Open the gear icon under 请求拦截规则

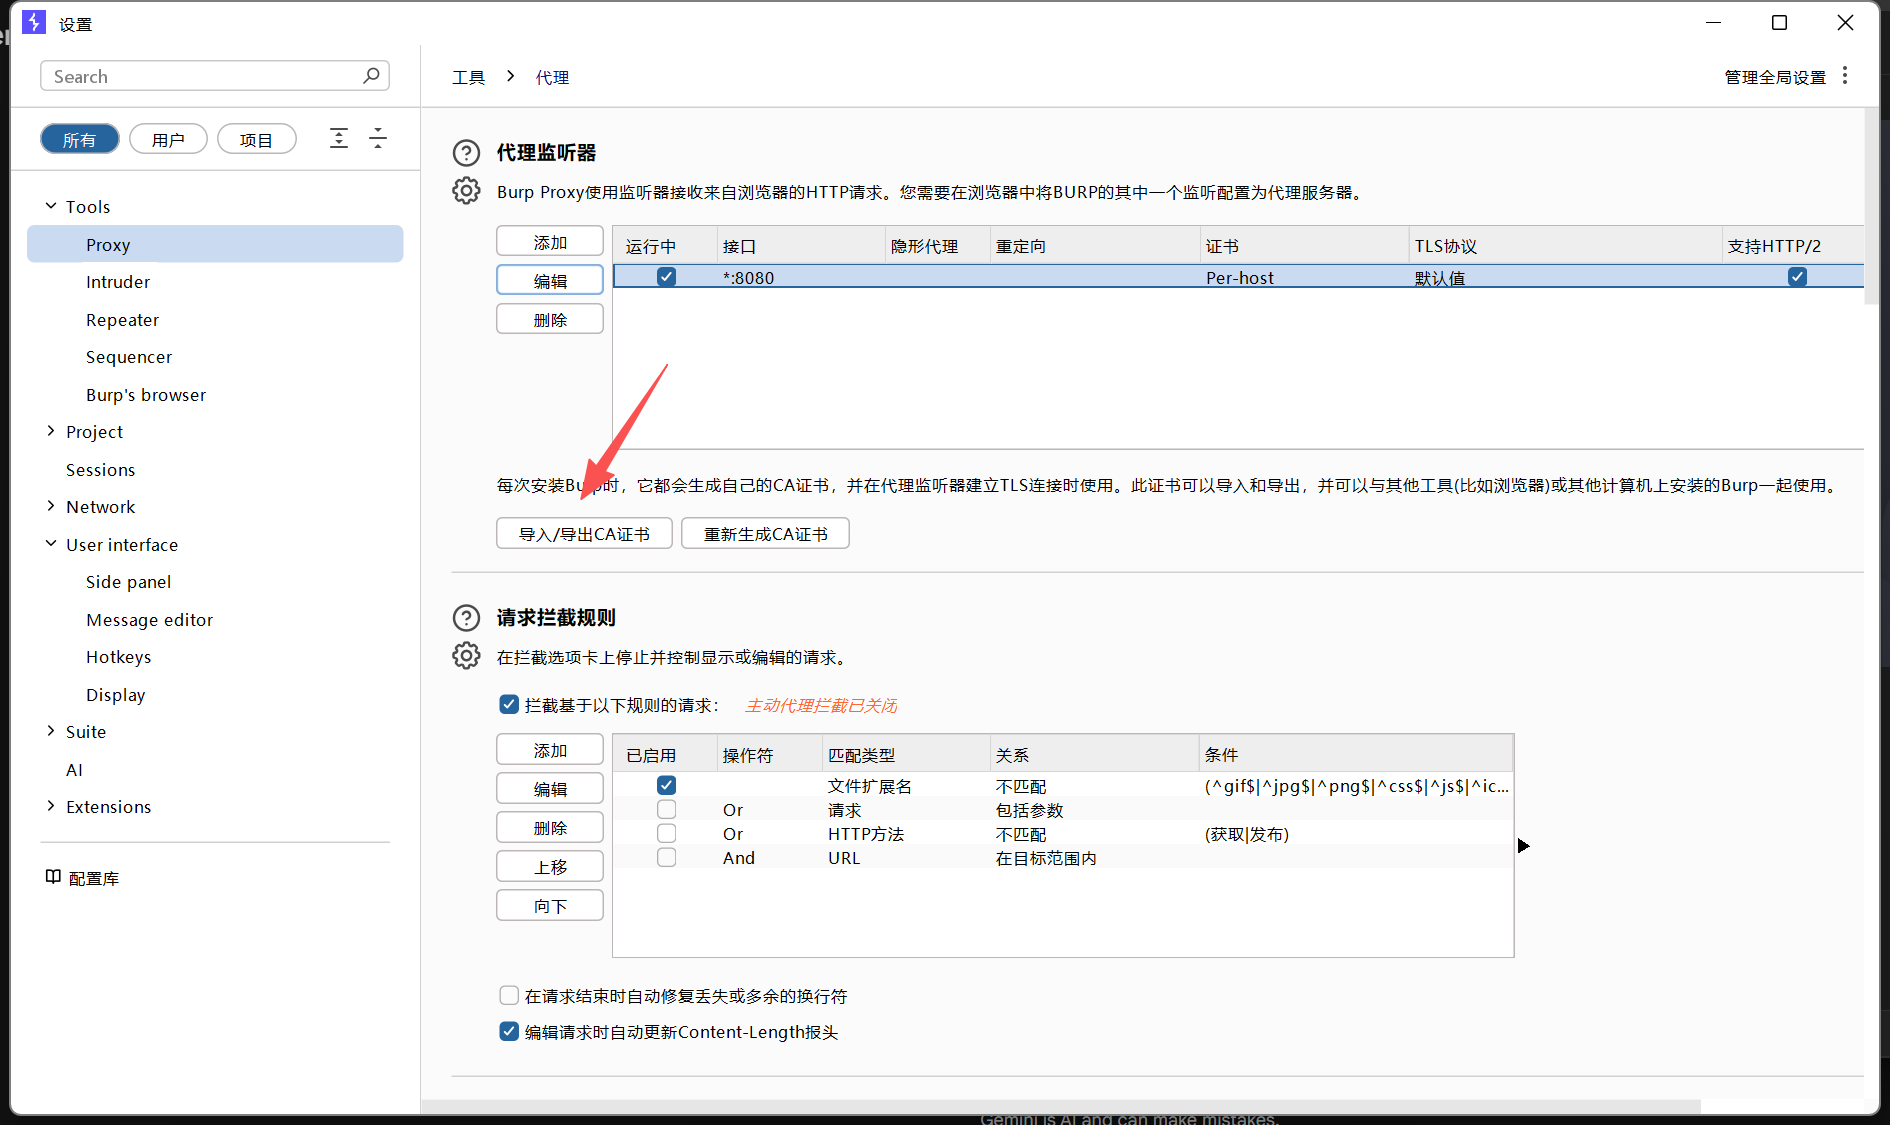click(x=466, y=656)
